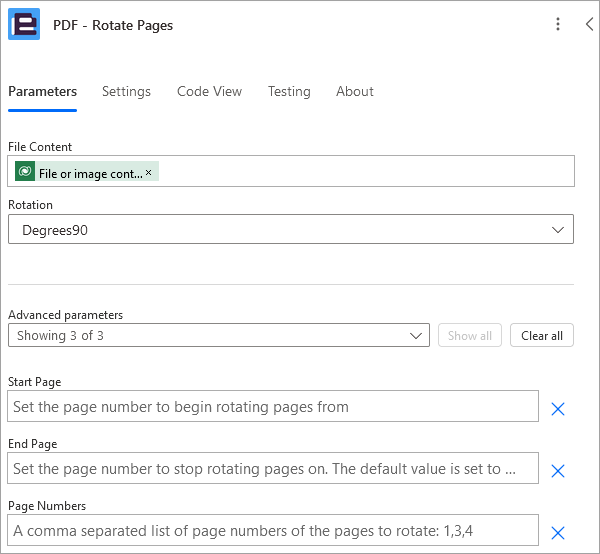The height and width of the screenshot is (554, 600).
Task: Click the Start Page input field
Action: [x=273, y=406]
